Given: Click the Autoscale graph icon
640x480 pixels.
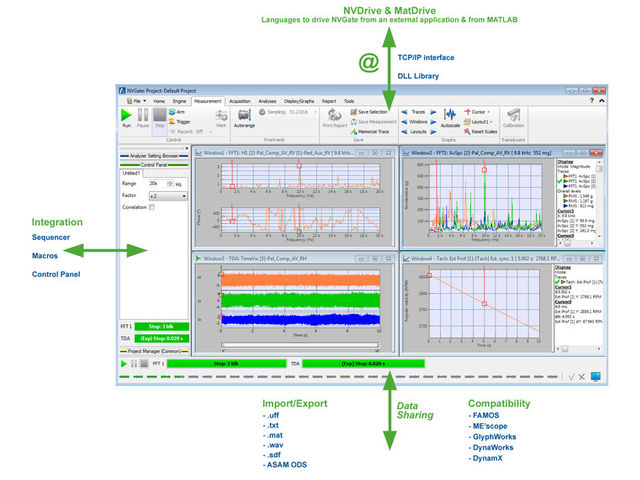Looking at the screenshot, I should coord(449,118).
